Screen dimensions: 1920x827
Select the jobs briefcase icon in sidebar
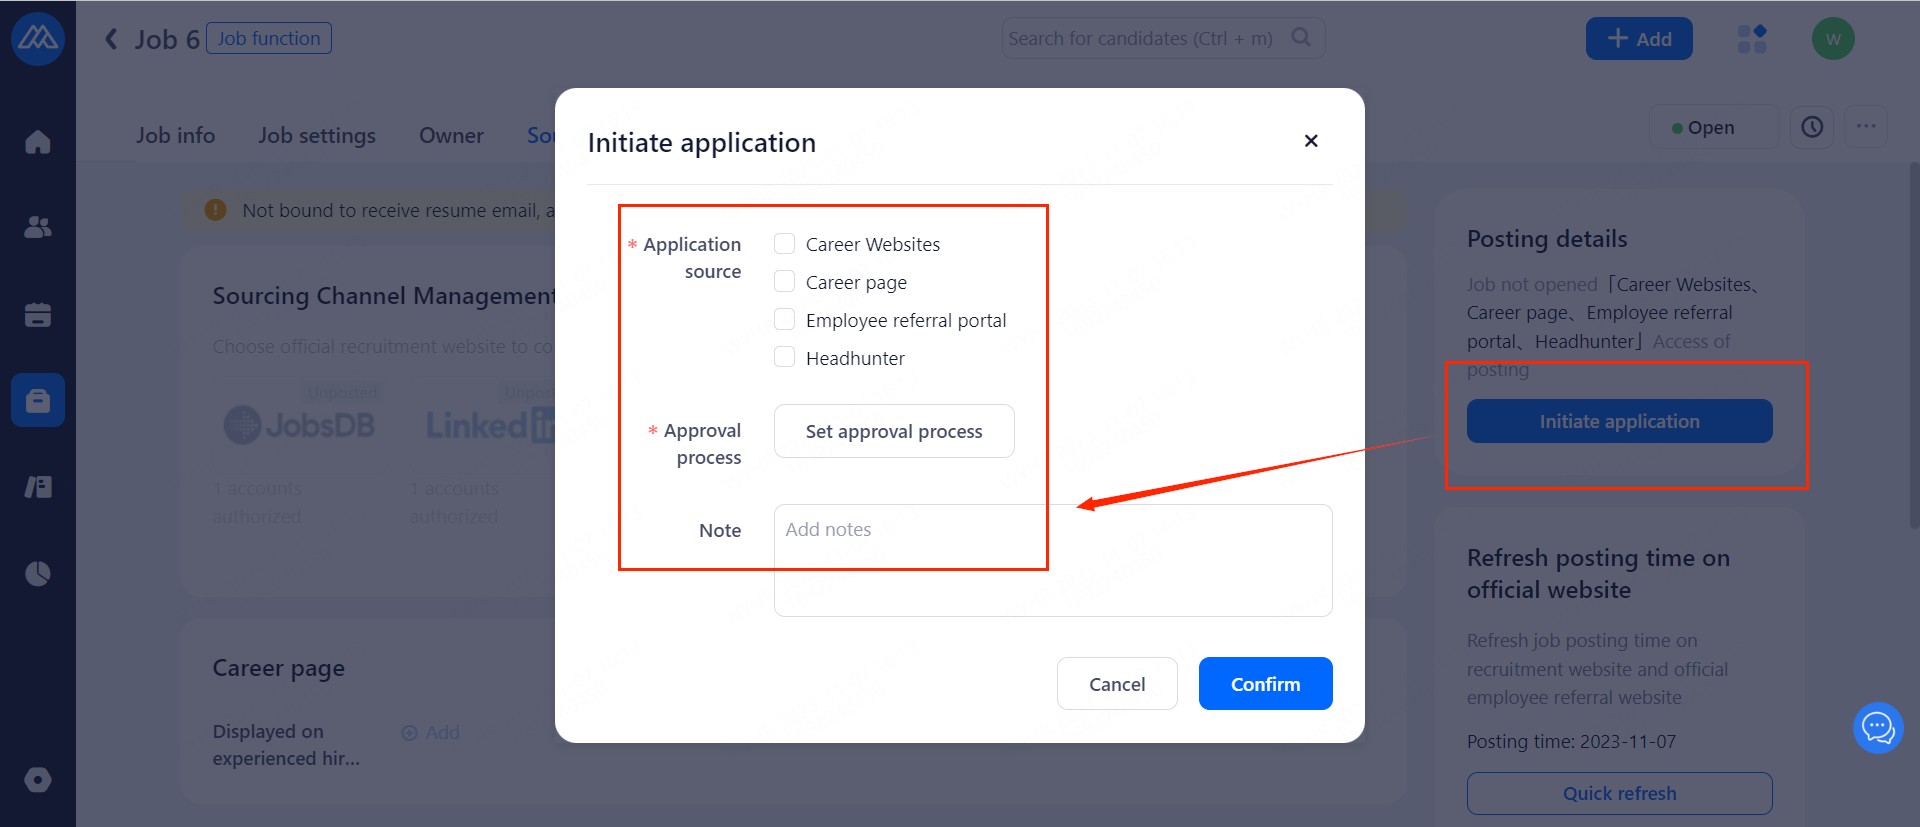[x=38, y=401]
